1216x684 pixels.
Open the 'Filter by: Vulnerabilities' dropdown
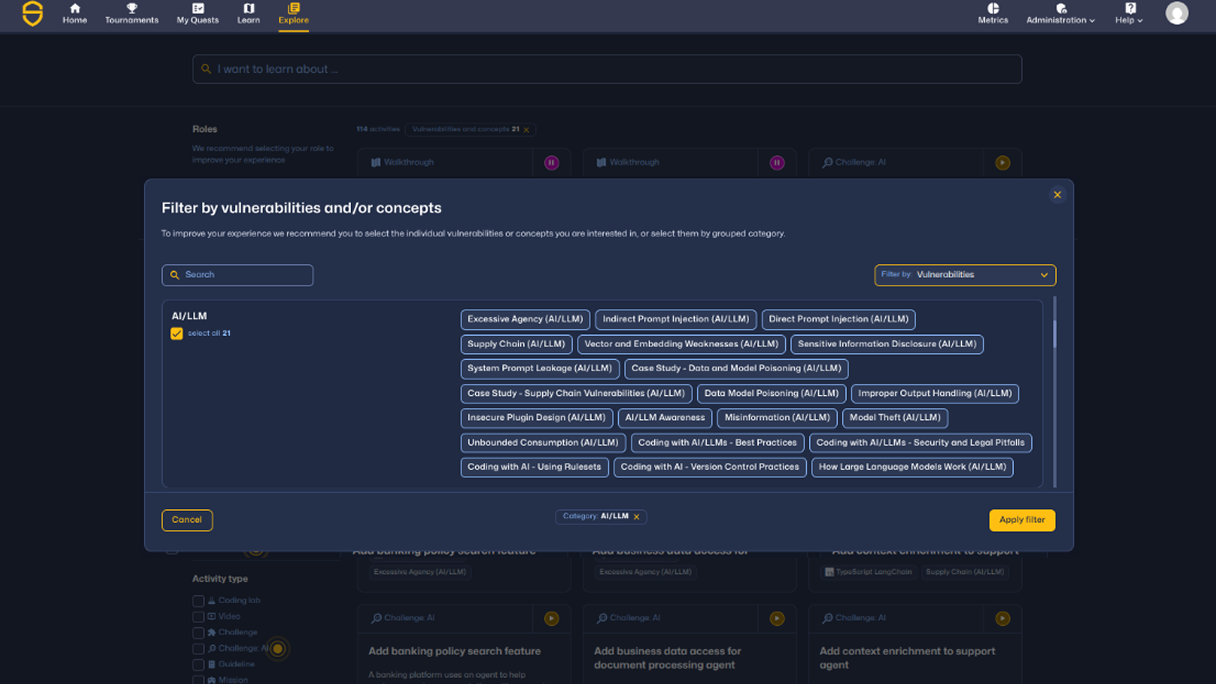pos(964,274)
